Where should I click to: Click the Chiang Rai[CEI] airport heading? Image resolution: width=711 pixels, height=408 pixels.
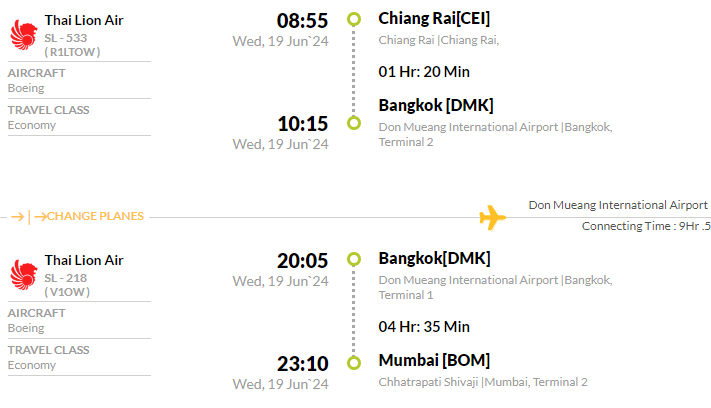pyautogui.click(x=434, y=19)
